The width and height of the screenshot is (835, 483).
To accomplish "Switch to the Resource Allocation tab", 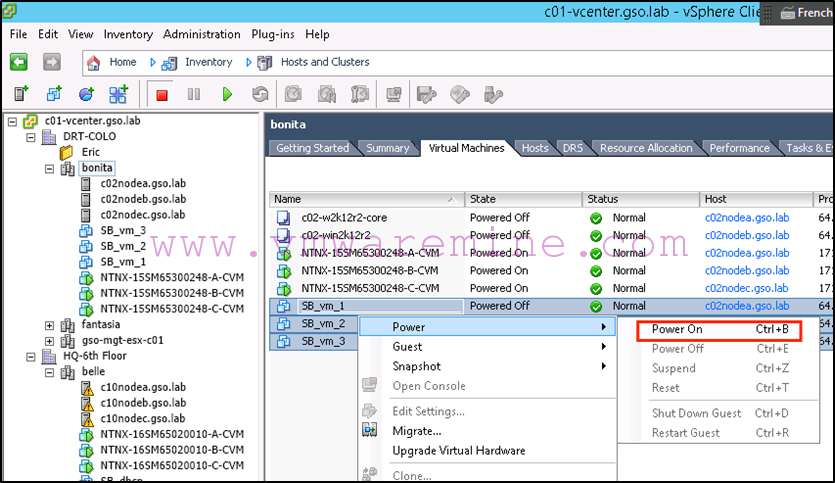I will [x=646, y=148].
